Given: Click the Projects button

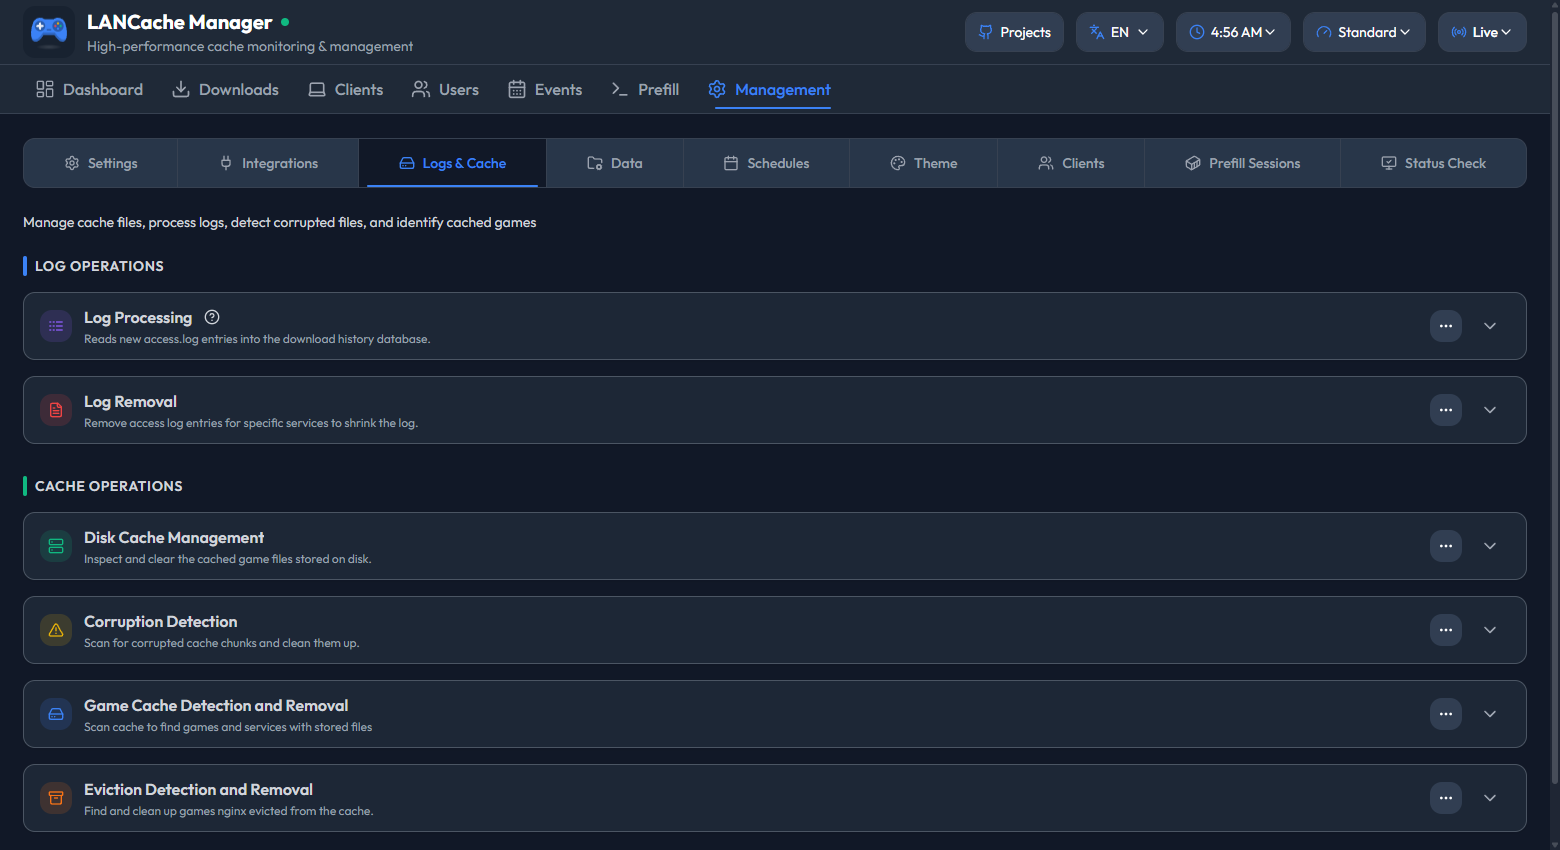Looking at the screenshot, I should tap(1014, 32).
